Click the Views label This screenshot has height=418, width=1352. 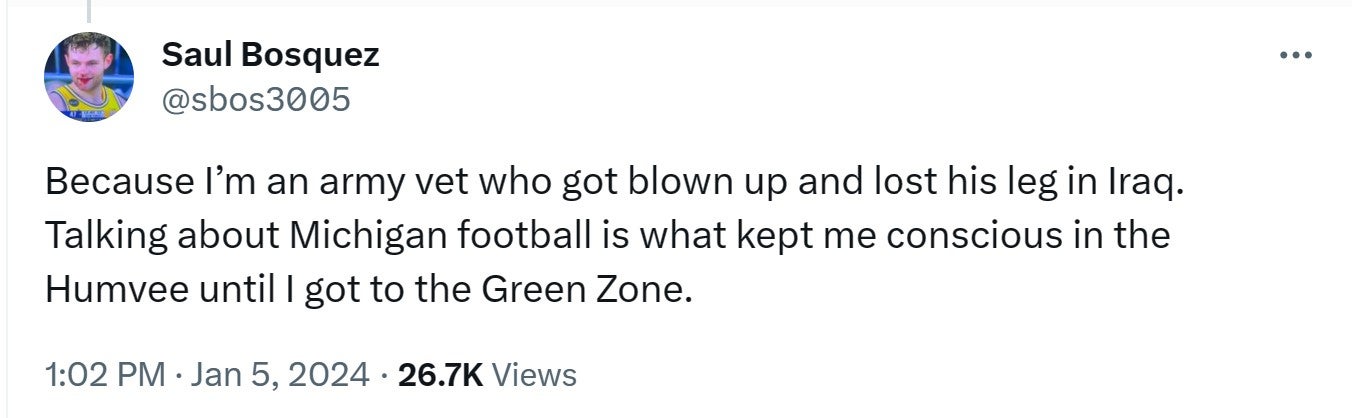tap(535, 375)
